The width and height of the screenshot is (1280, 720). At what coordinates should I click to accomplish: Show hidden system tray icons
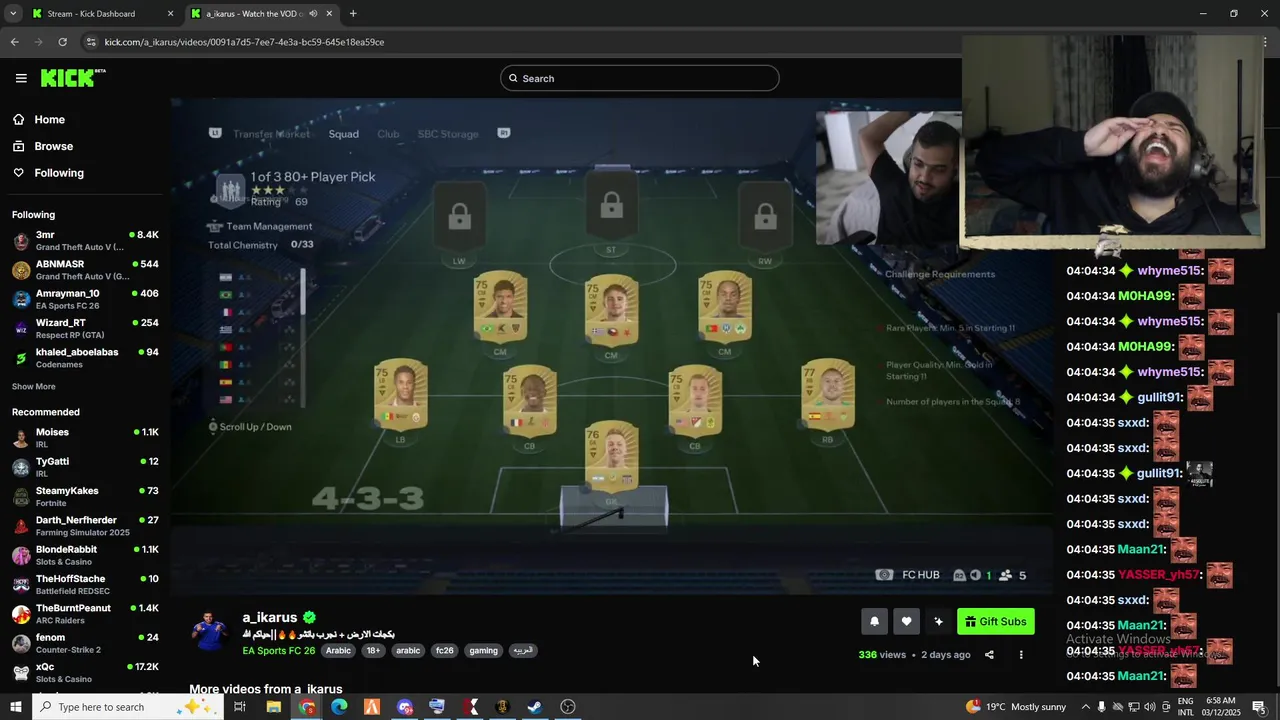(1086, 707)
